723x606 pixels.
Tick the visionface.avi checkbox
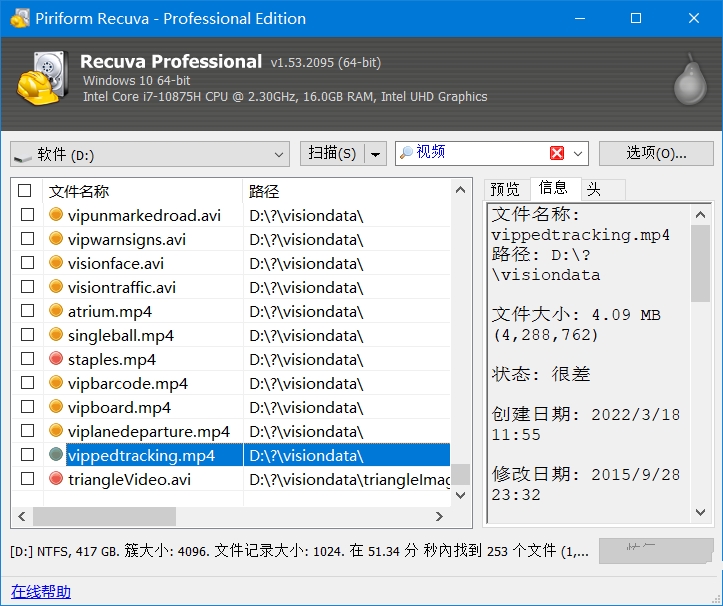(28, 262)
